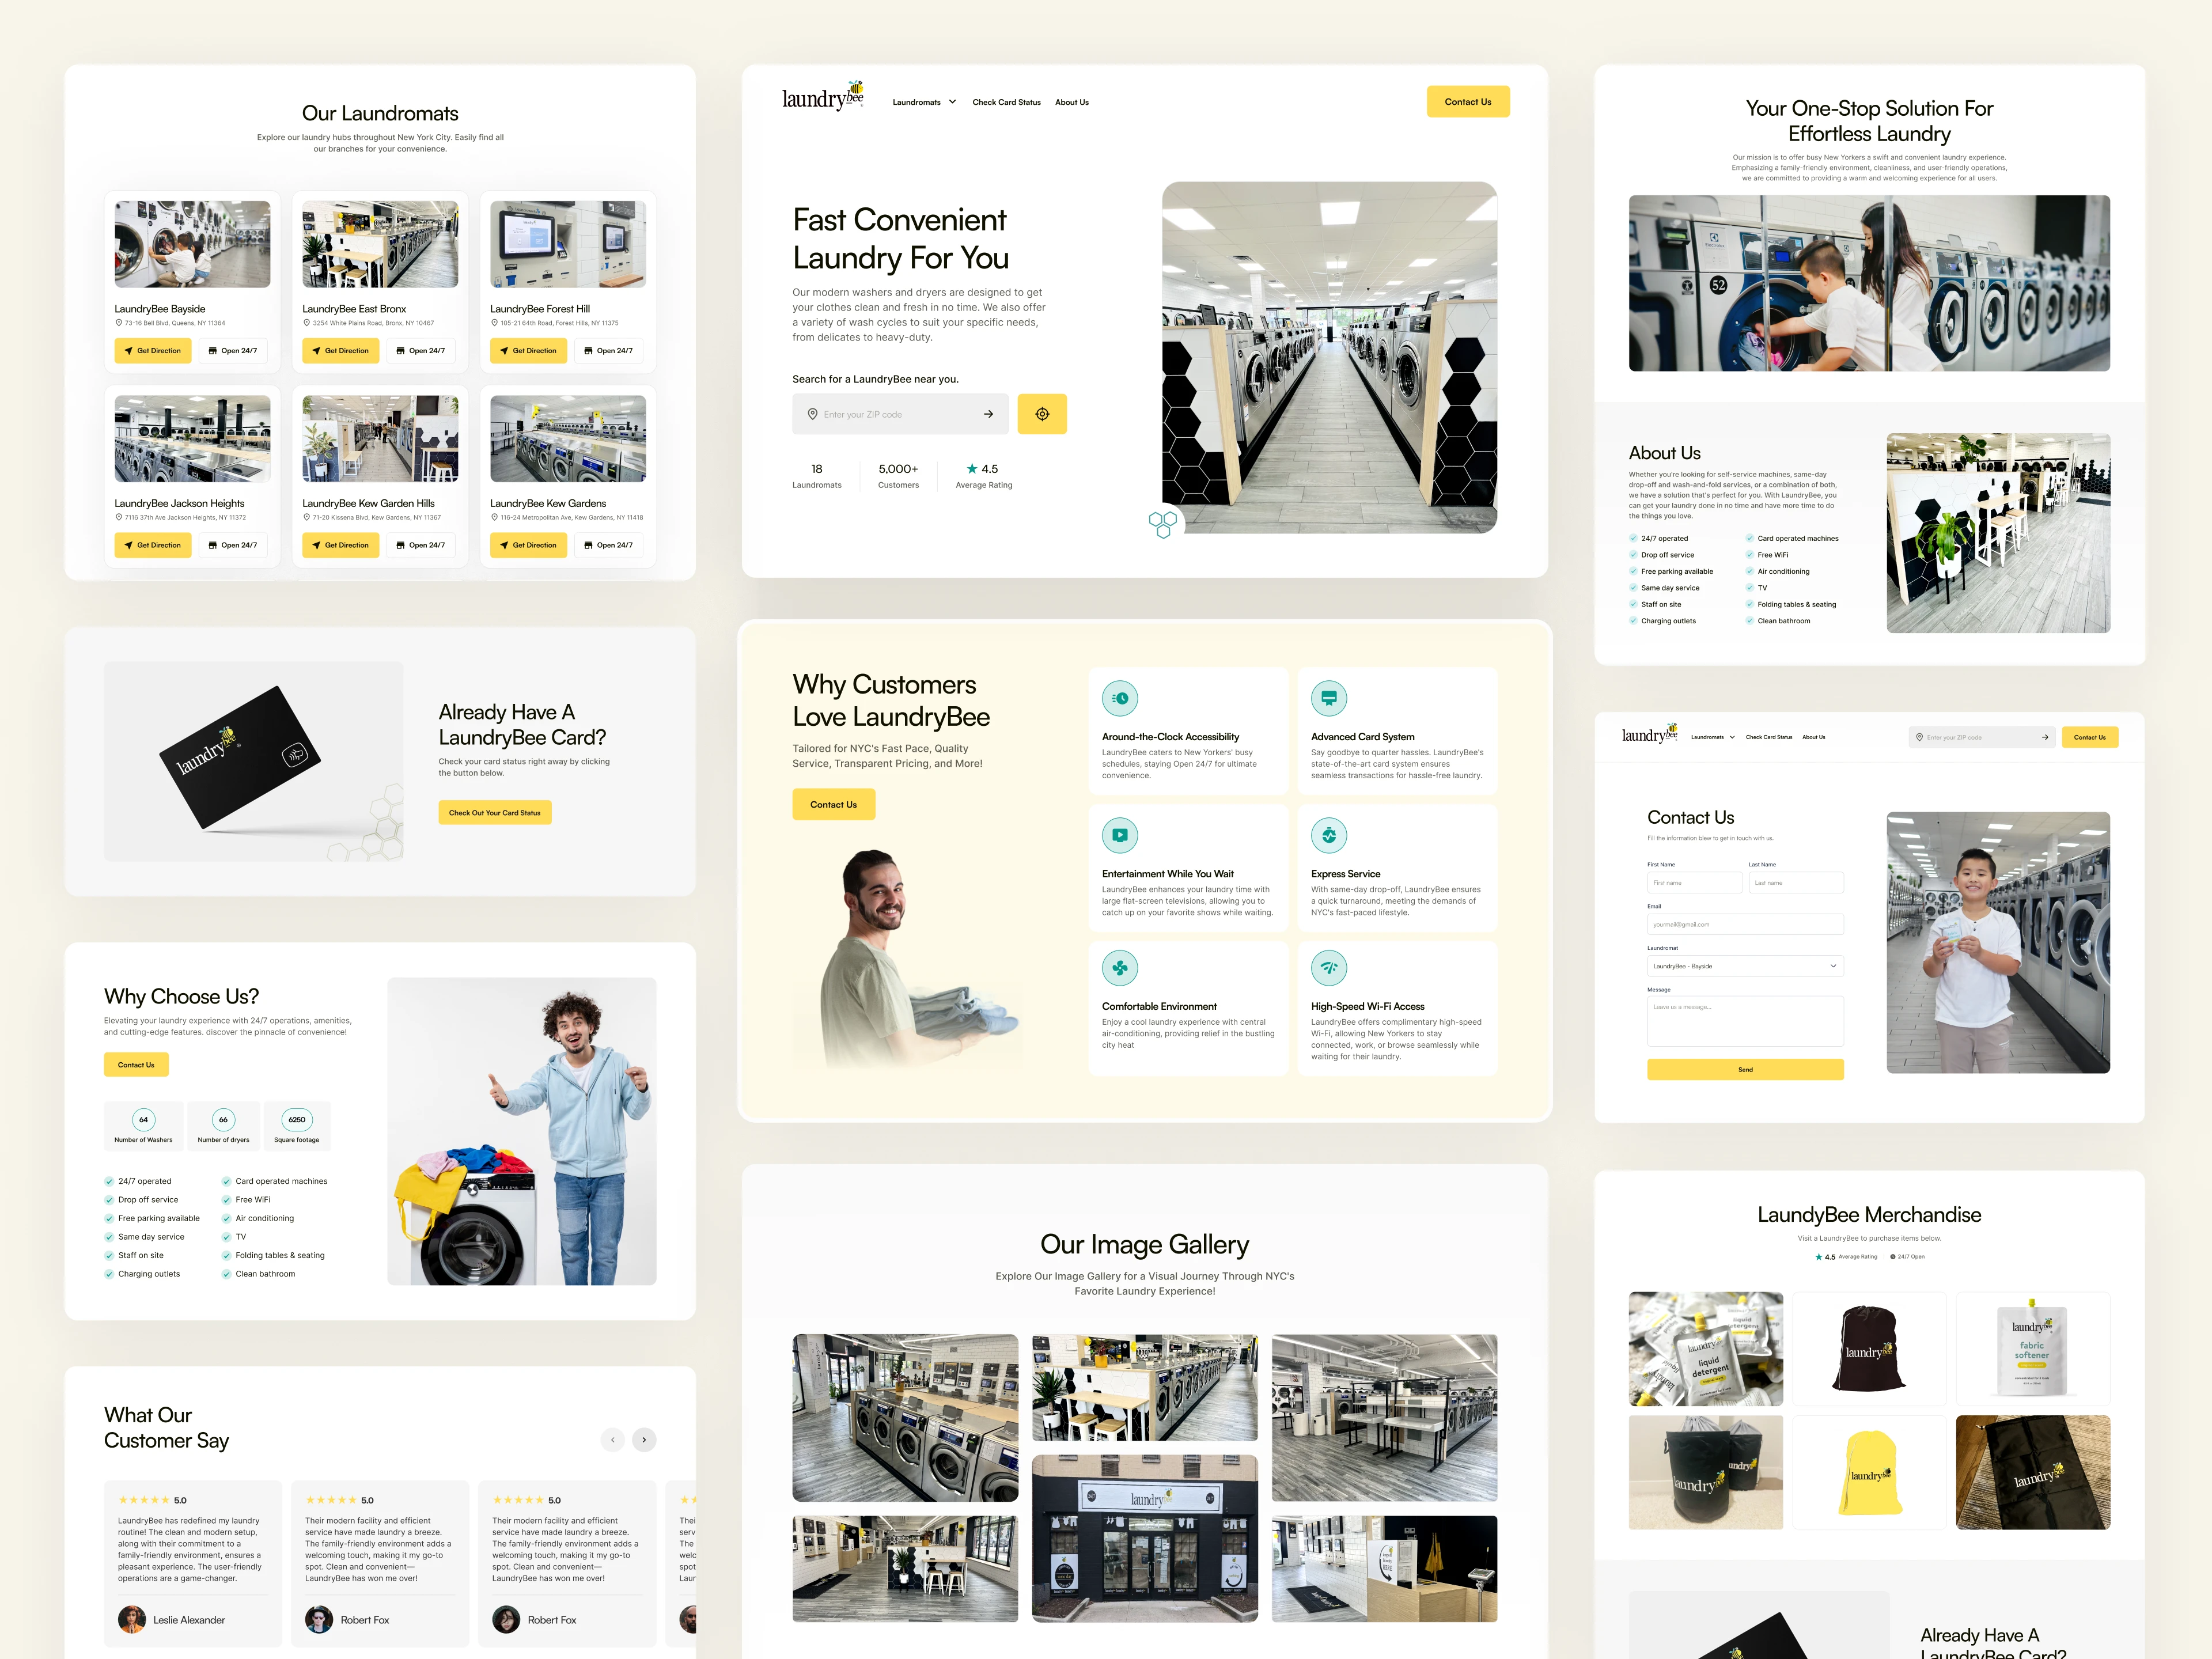The height and width of the screenshot is (1659, 2212).
Task: Click Message textarea in Contact form
Action: [1745, 1021]
